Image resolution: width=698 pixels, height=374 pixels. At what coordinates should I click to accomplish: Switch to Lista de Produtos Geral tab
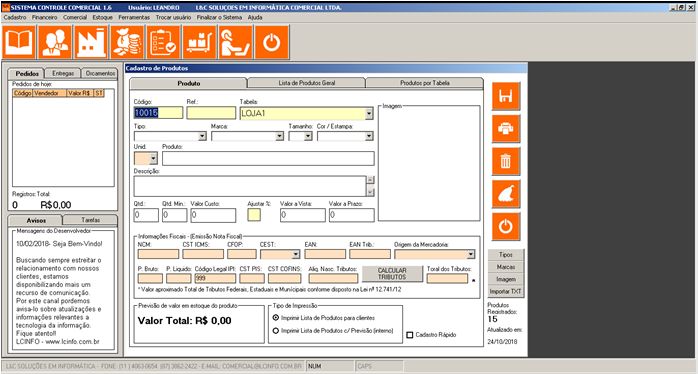tap(306, 83)
